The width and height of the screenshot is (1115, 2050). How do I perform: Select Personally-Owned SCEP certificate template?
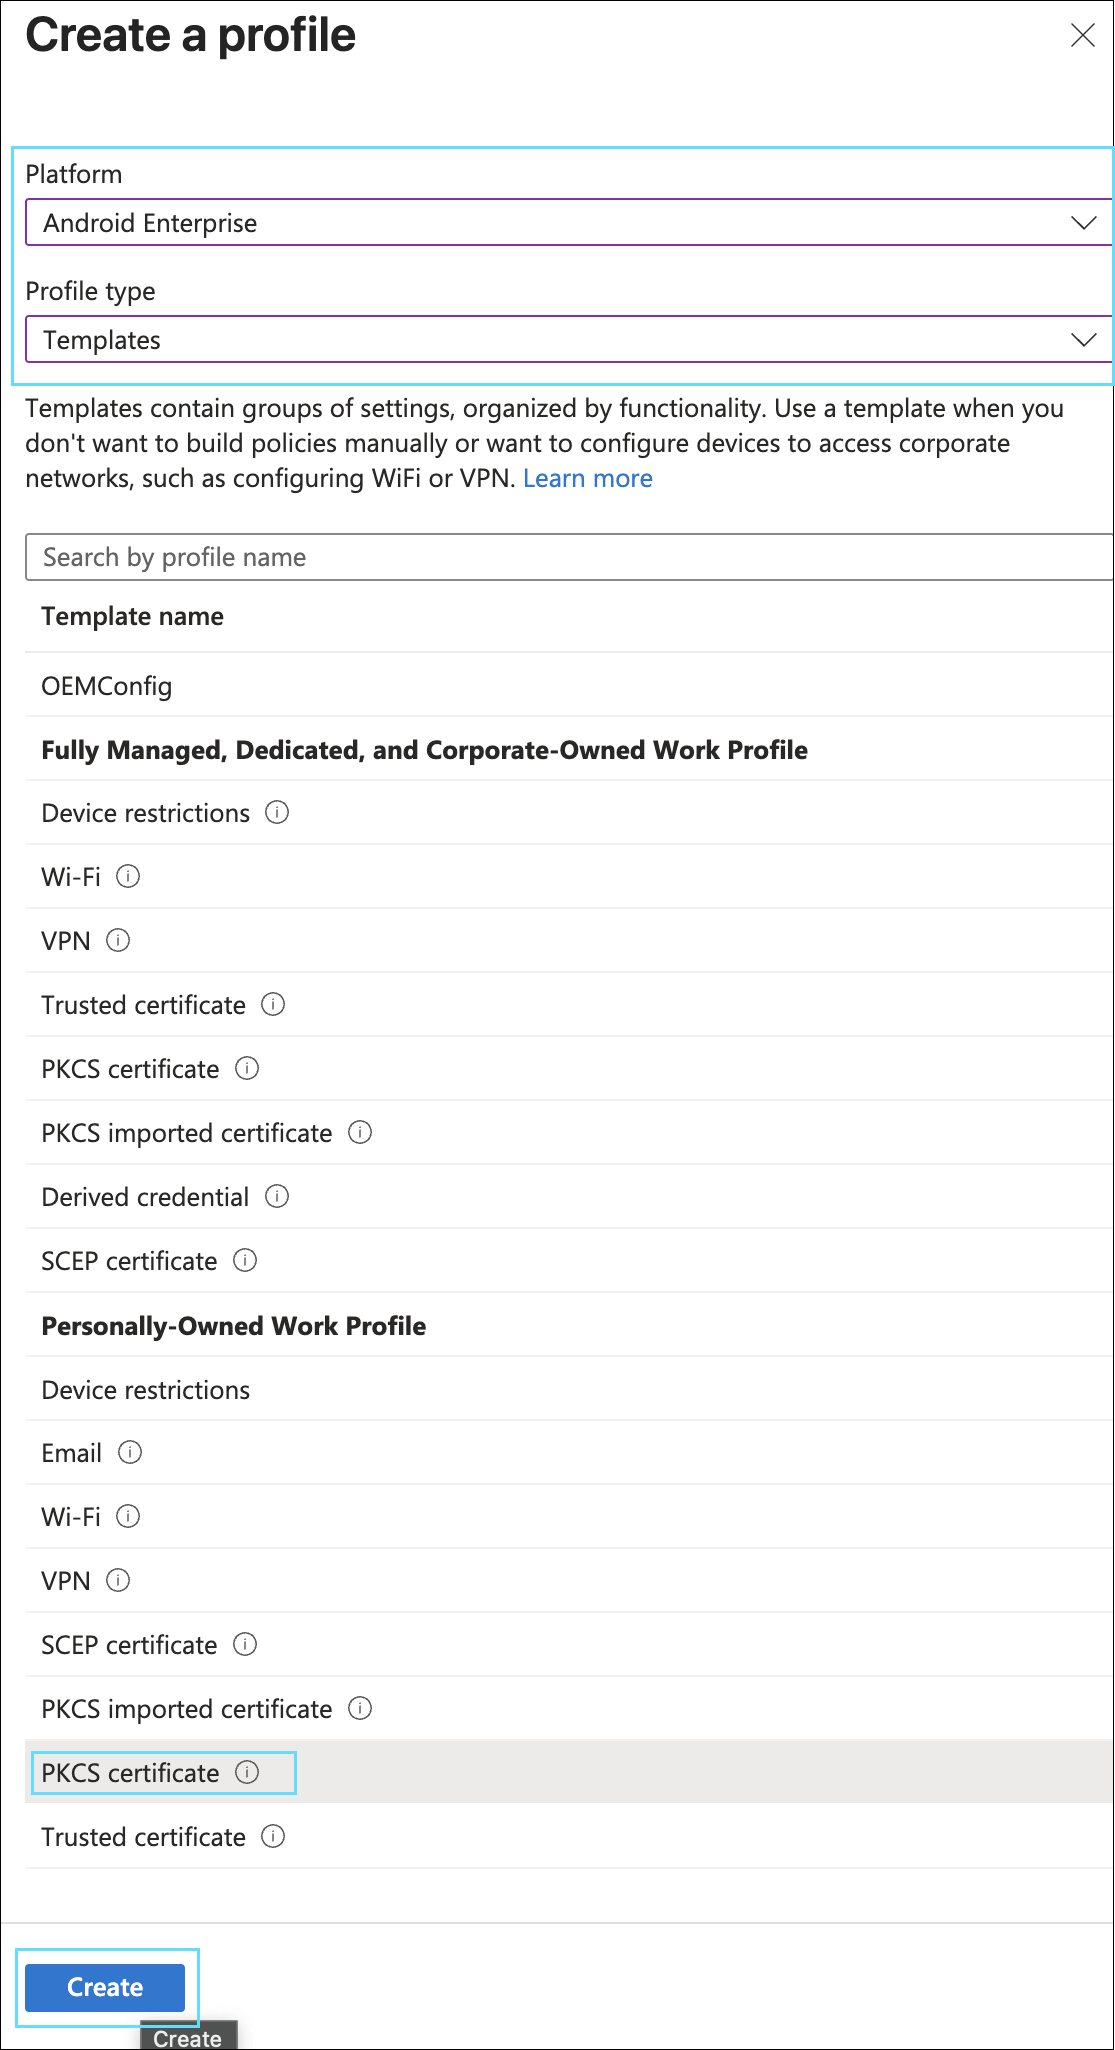[129, 1645]
